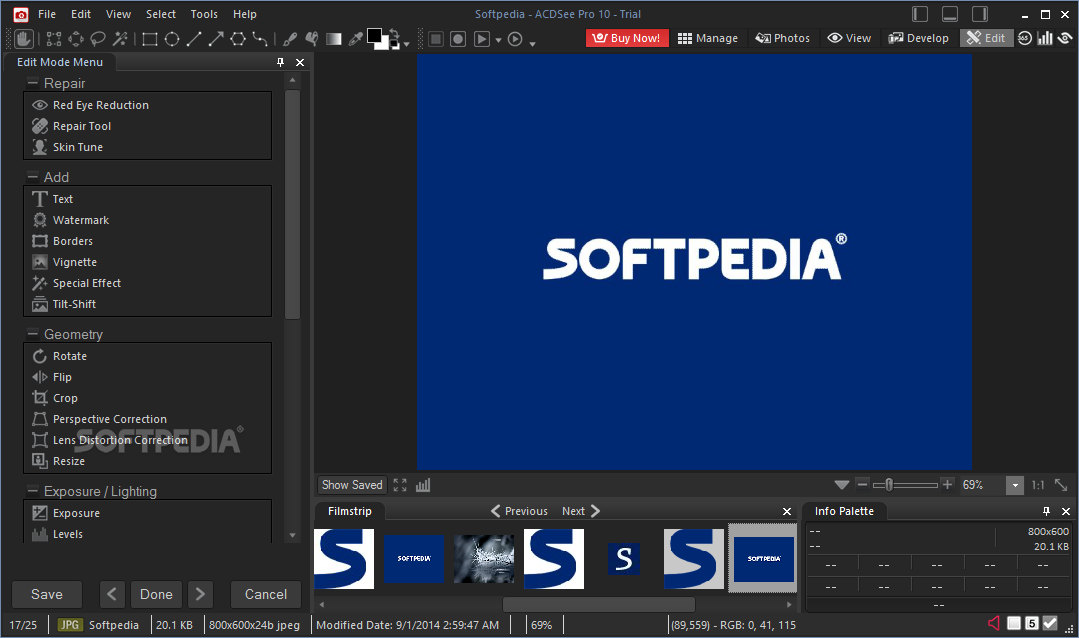The width and height of the screenshot is (1079, 638).
Task: Click the Show Saved button
Action: (x=352, y=485)
